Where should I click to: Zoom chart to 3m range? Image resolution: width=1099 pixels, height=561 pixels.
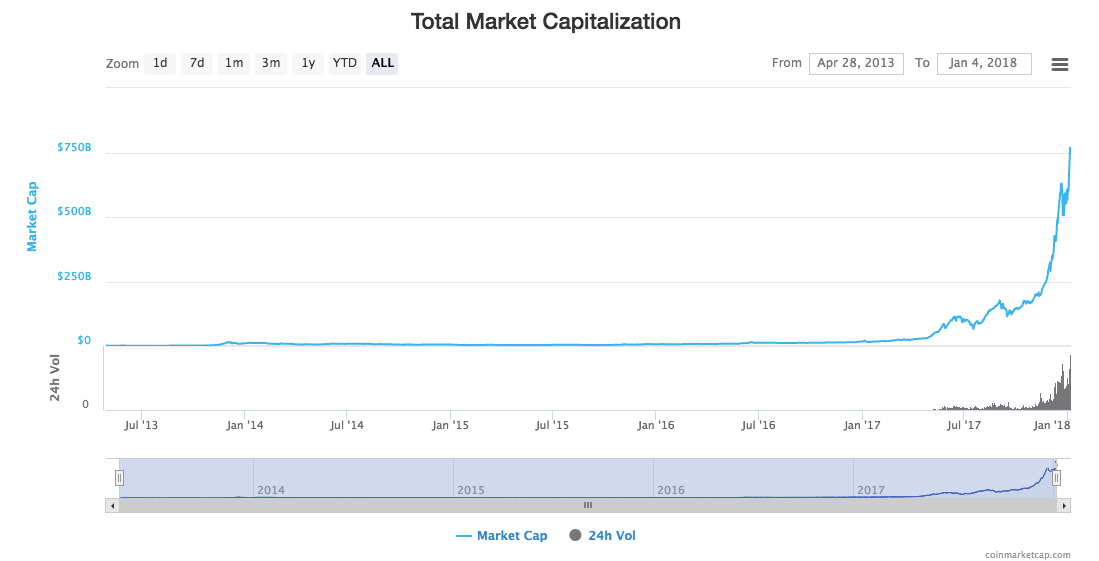pos(271,63)
